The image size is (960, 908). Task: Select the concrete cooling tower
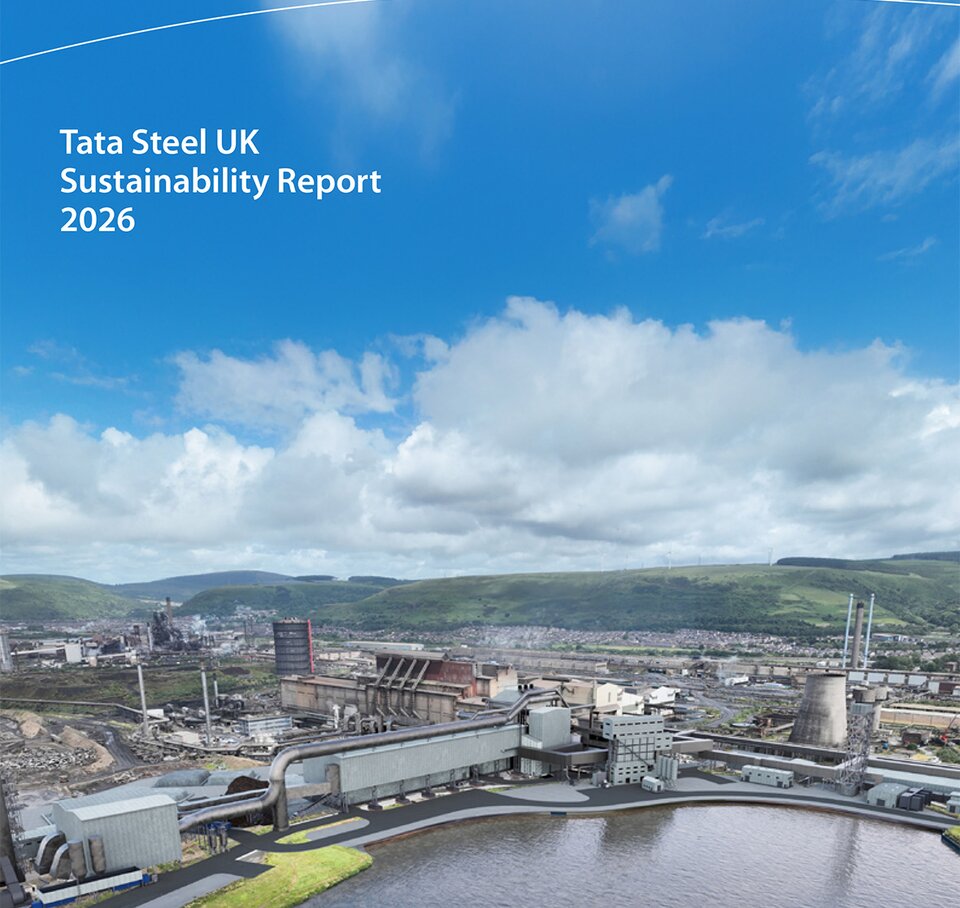[820, 708]
